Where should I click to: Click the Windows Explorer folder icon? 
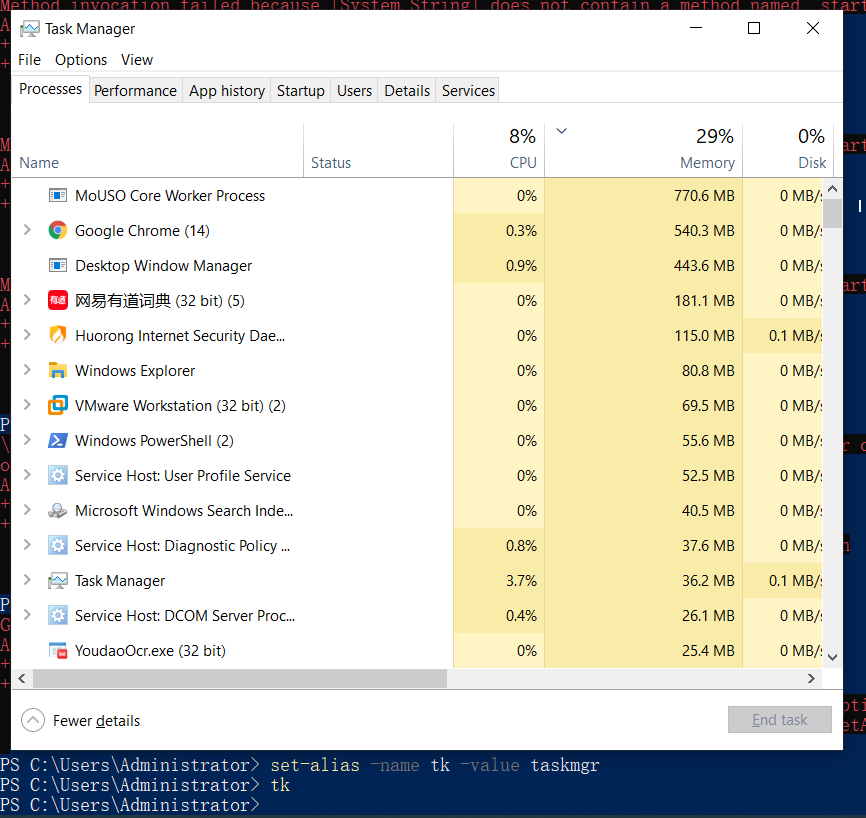tap(57, 370)
